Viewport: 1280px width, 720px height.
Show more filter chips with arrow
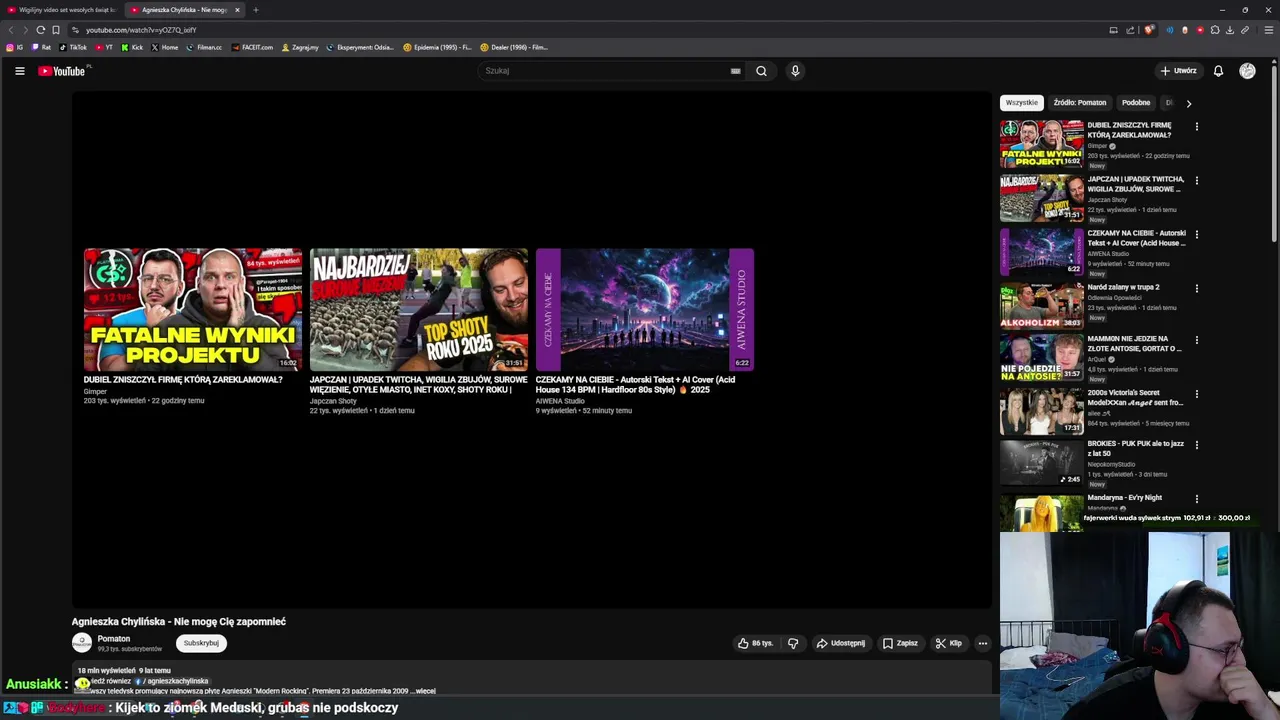click(1188, 103)
